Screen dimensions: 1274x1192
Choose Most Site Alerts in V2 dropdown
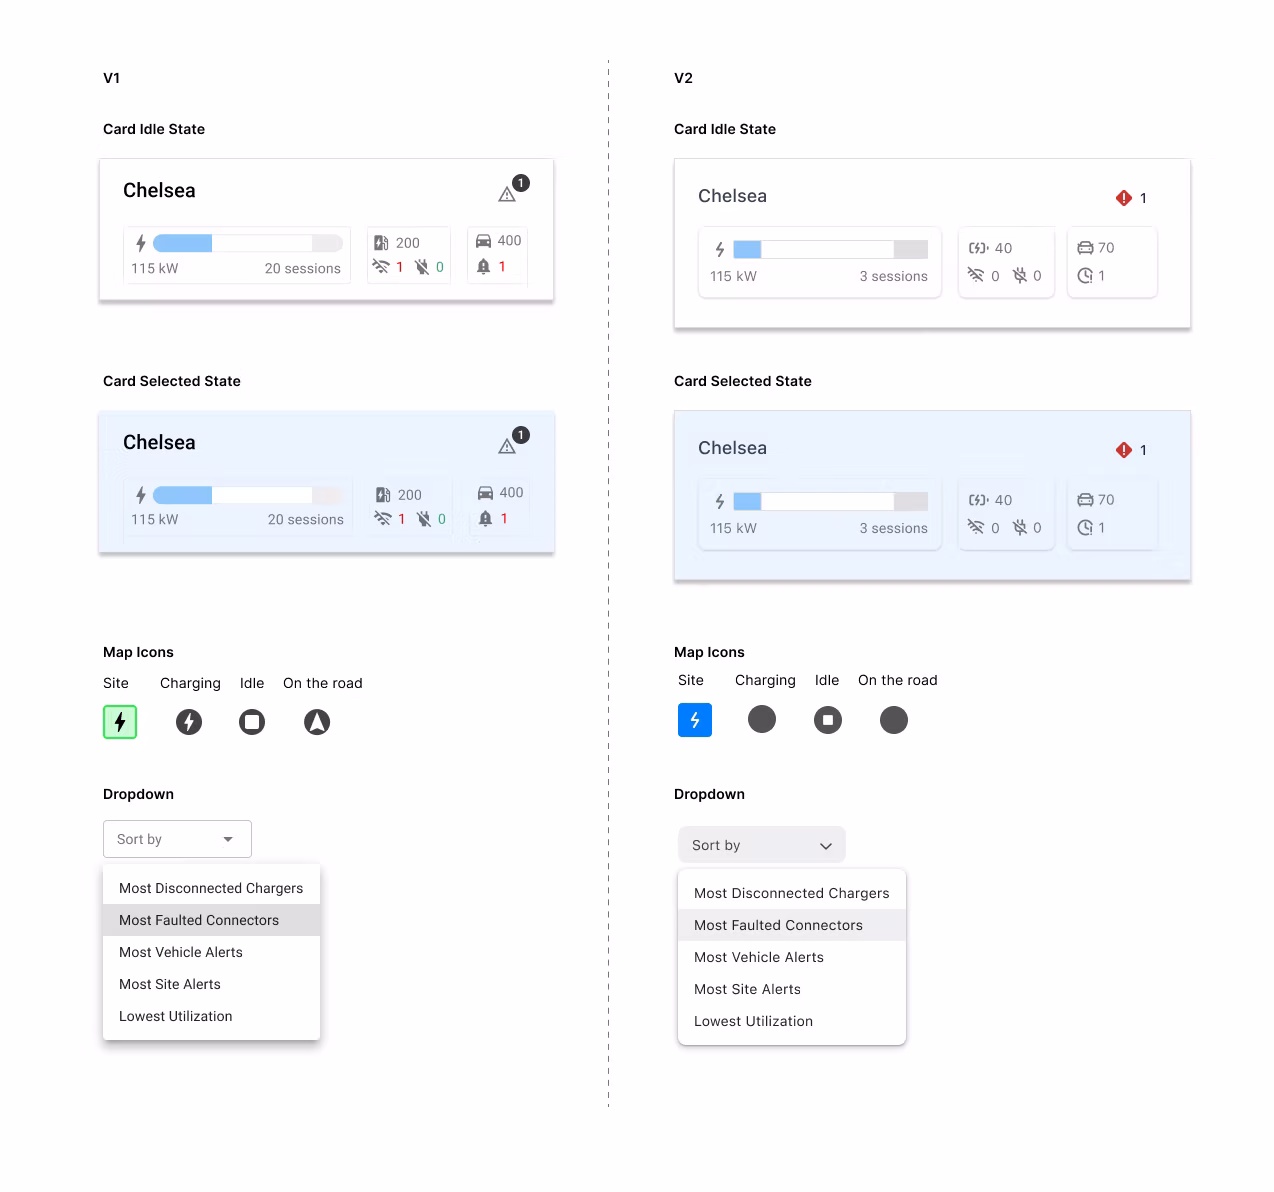792,989
